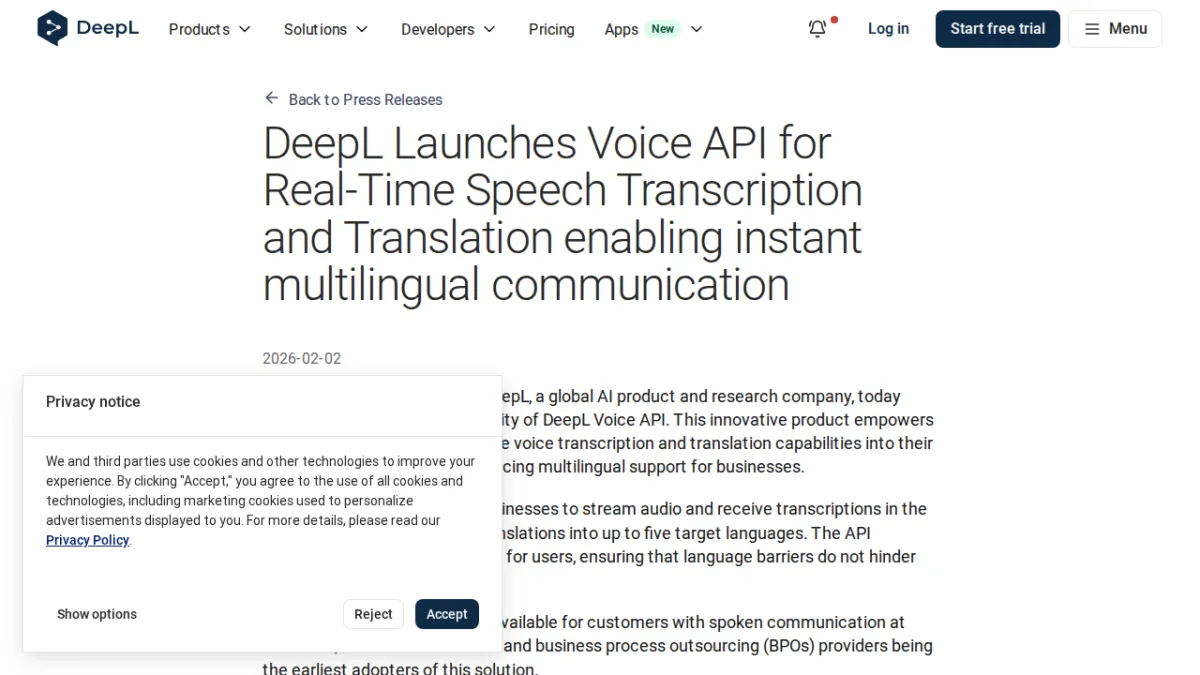The width and height of the screenshot is (1200, 675).
Task: Show cookie options in privacy notice
Action: [x=97, y=614]
